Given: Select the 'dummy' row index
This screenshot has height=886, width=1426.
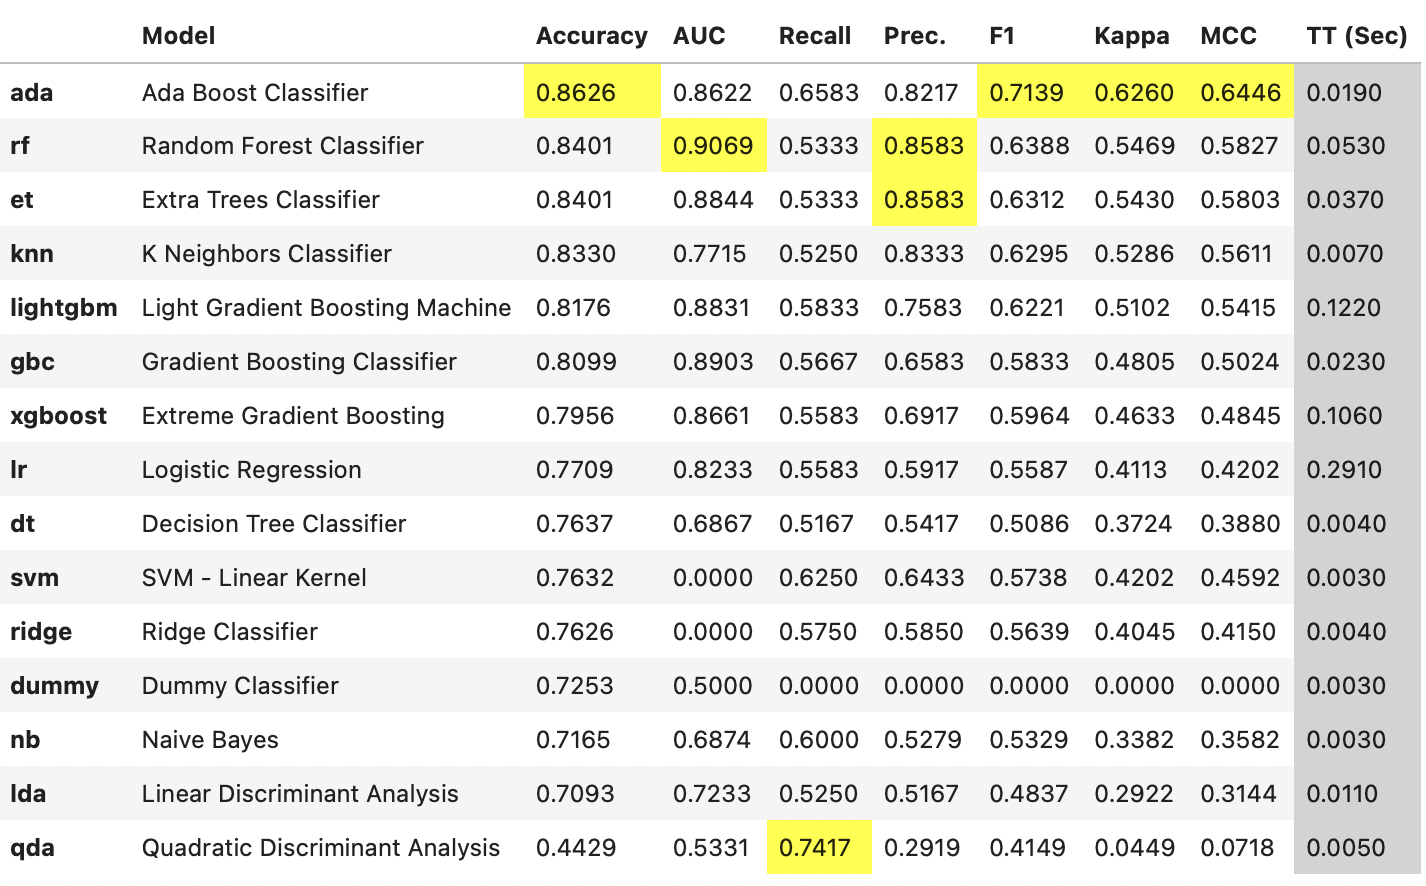Looking at the screenshot, I should 54,686.
